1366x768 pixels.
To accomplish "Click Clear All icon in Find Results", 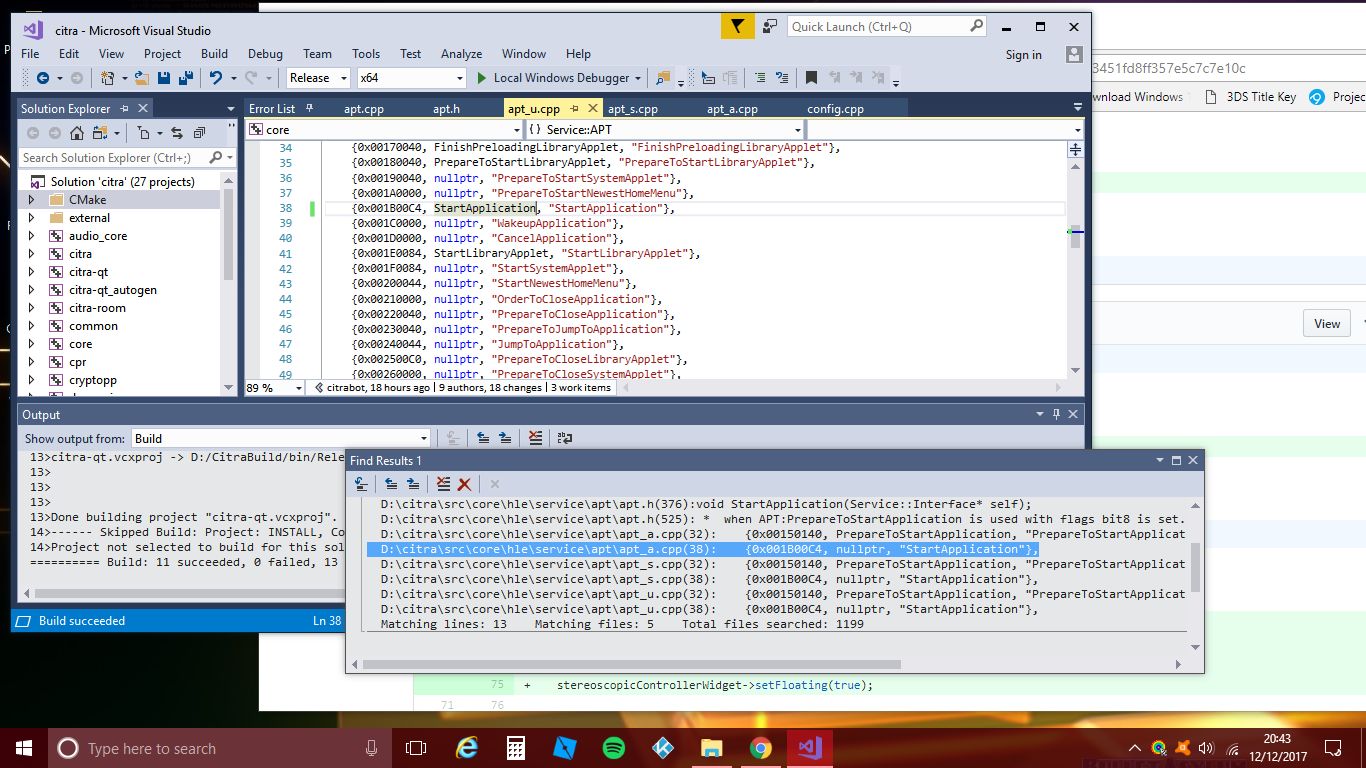I will [443, 484].
